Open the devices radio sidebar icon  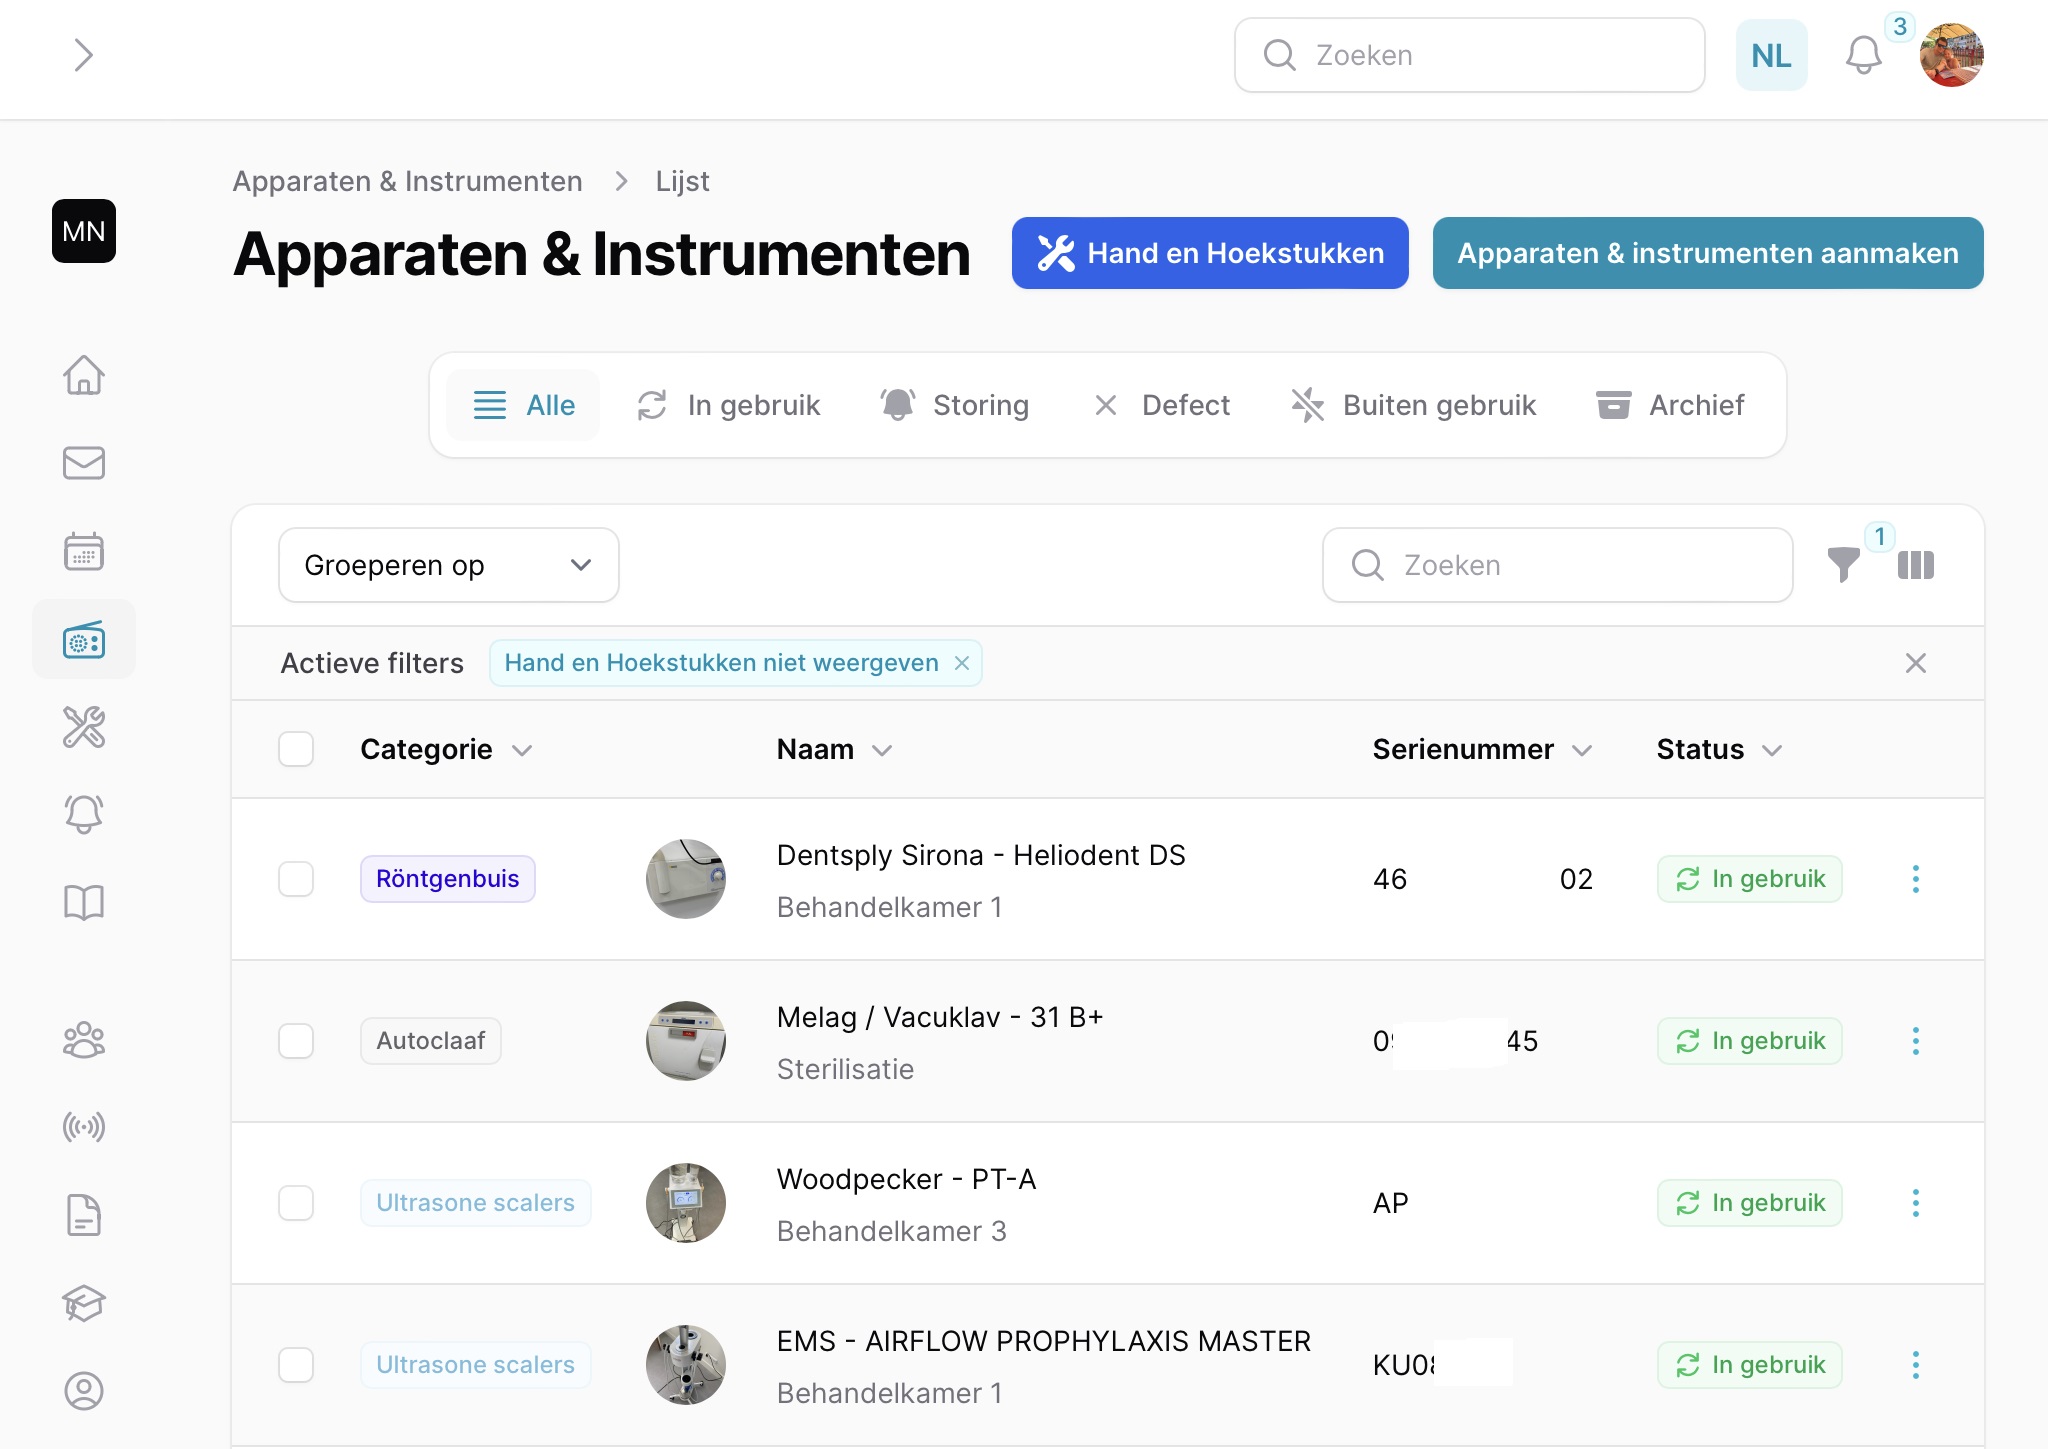(x=84, y=639)
